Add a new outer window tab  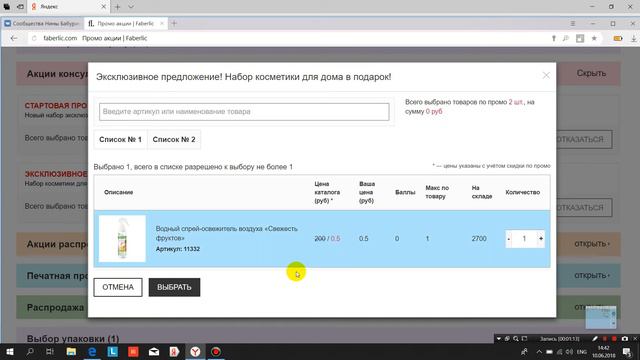pos(118,7)
